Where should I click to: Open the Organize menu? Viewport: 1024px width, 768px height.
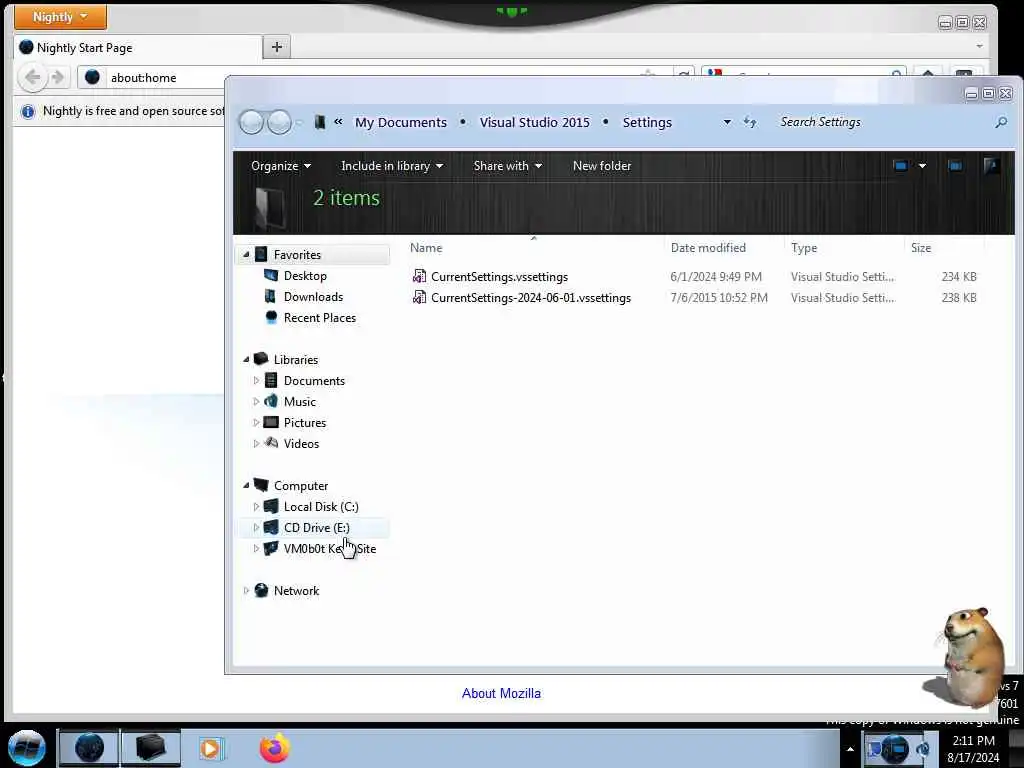point(281,166)
